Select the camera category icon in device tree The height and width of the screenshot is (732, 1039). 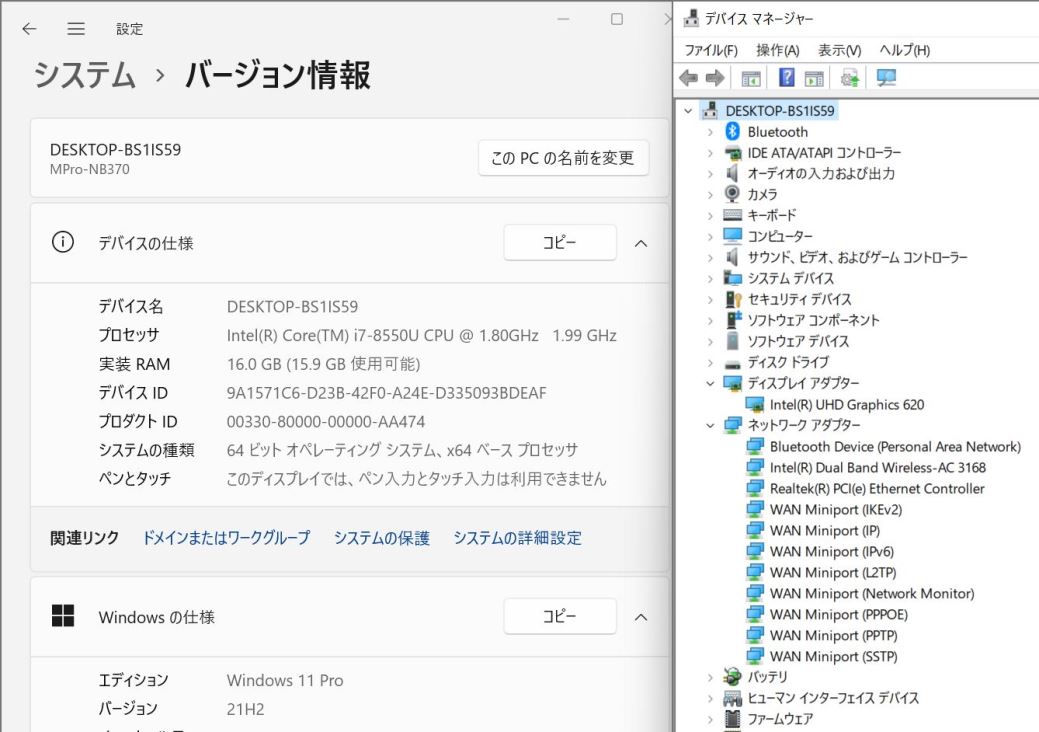(732, 194)
